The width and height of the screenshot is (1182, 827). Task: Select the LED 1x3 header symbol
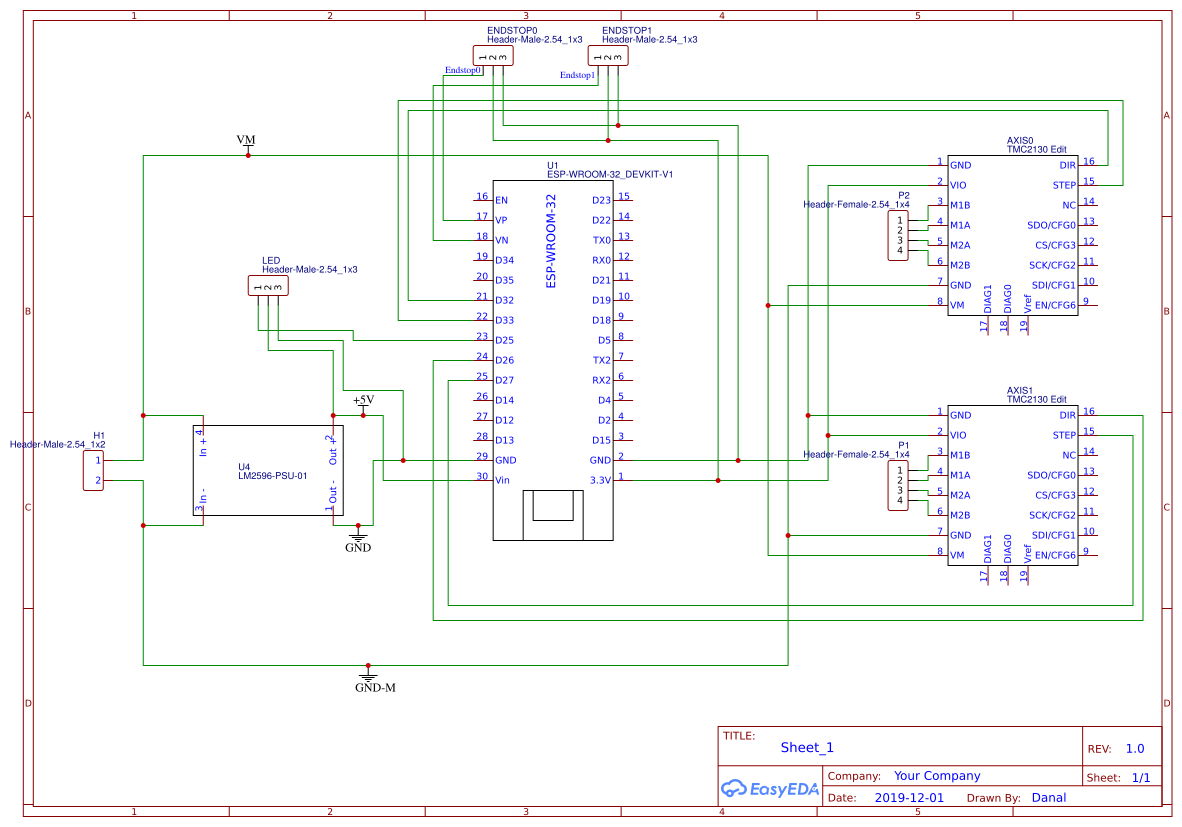[x=268, y=285]
